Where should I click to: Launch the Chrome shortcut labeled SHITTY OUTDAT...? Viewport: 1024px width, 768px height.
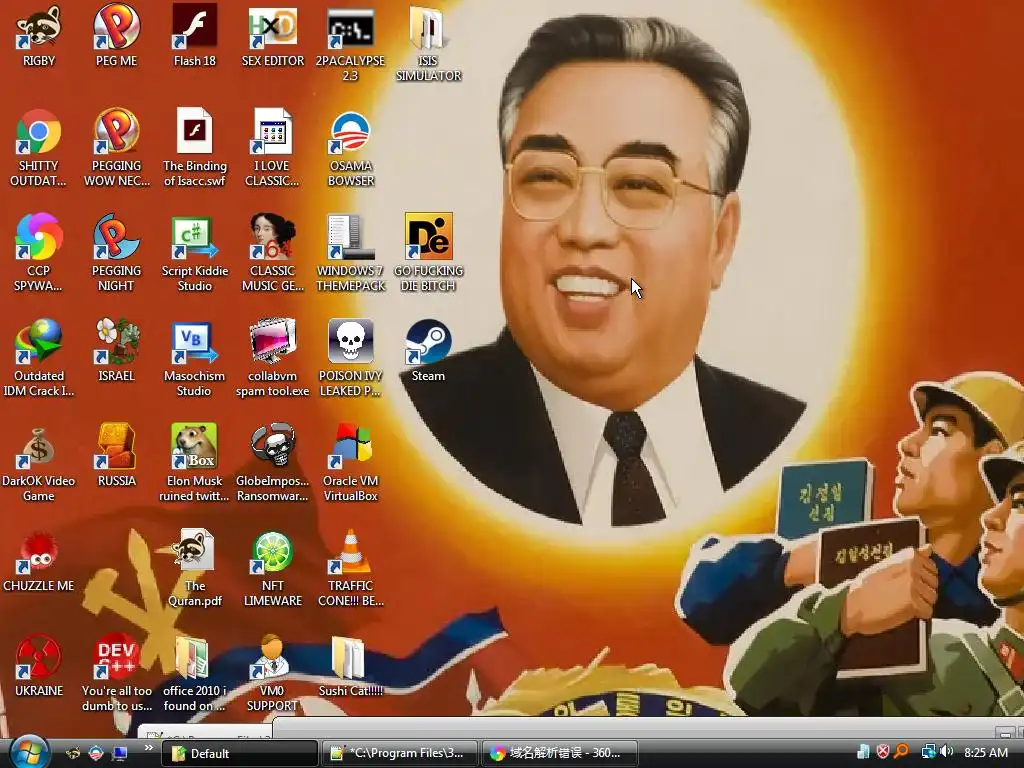(x=39, y=148)
